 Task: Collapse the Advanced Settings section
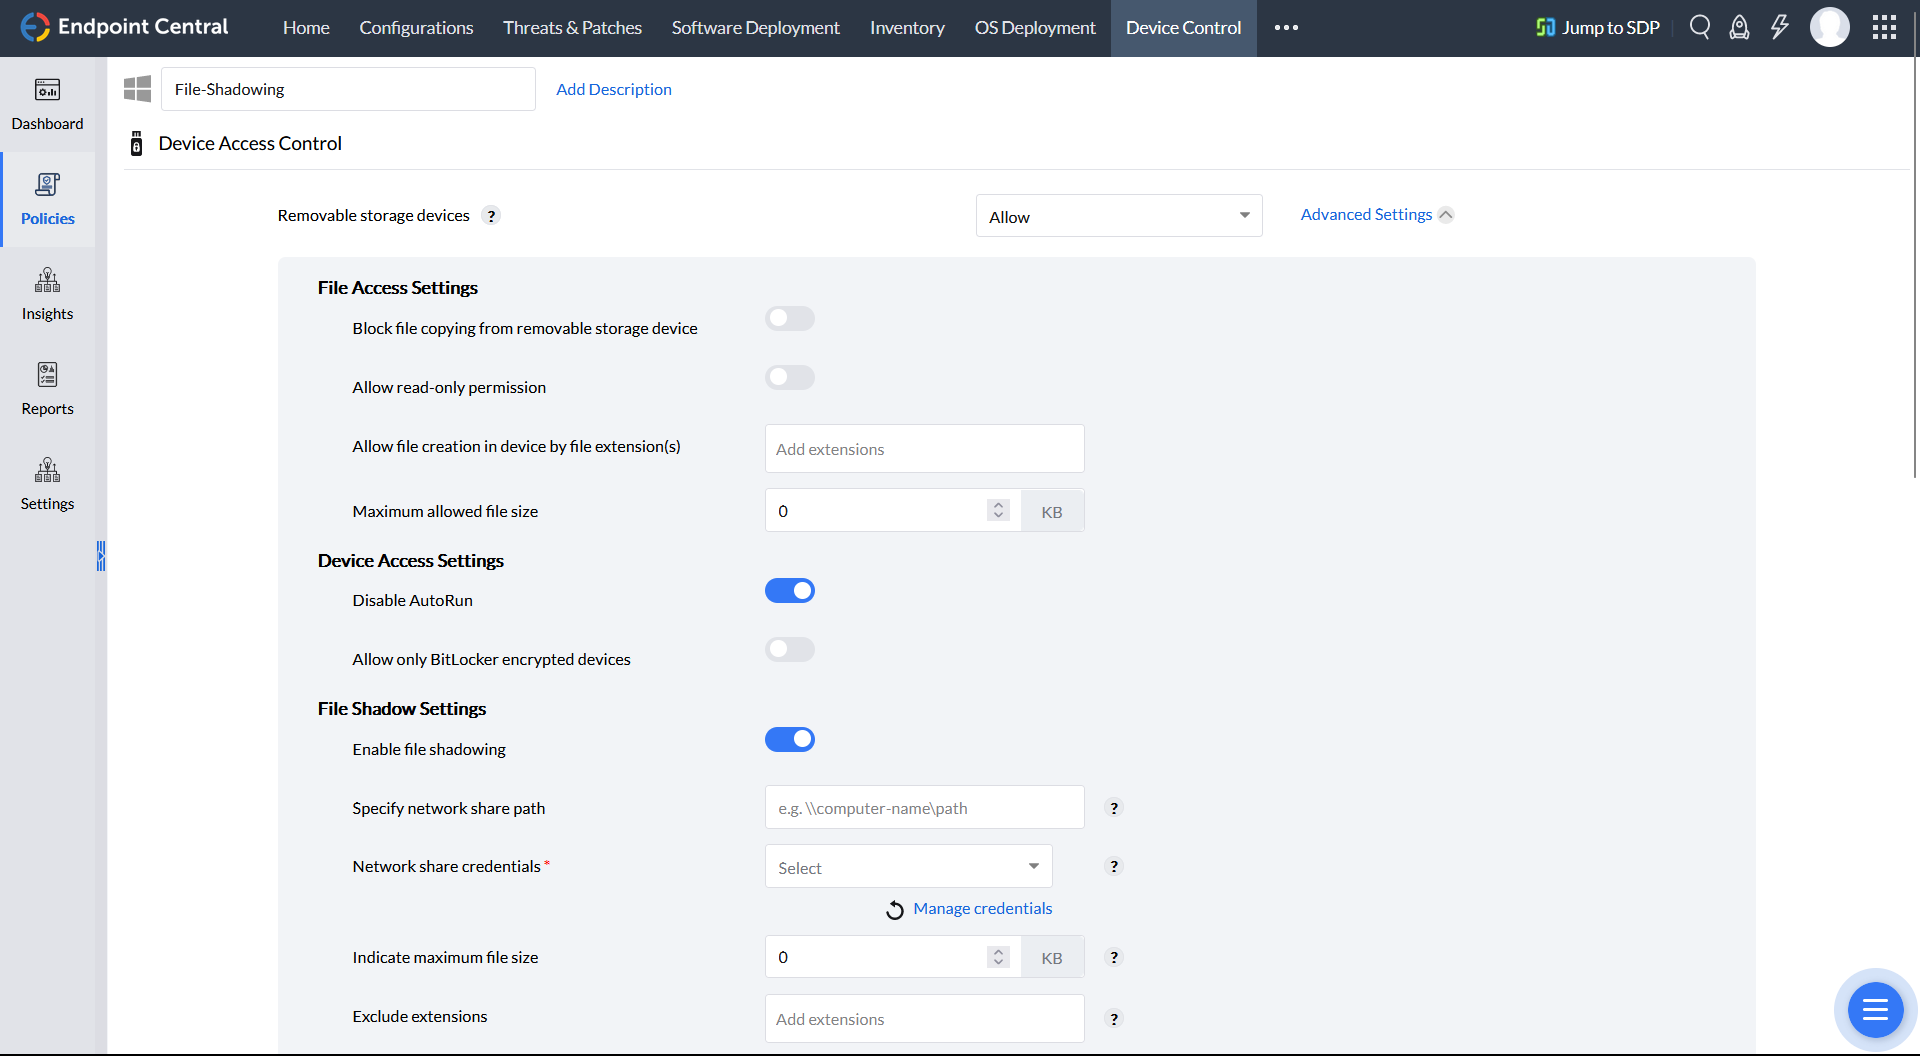coord(1376,214)
